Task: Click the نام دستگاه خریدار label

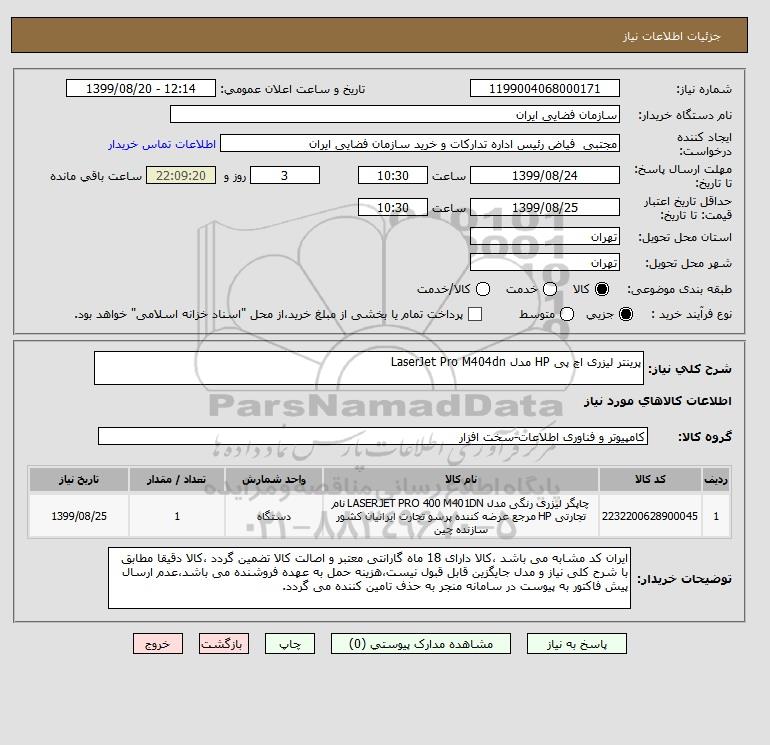Action: 685,115
